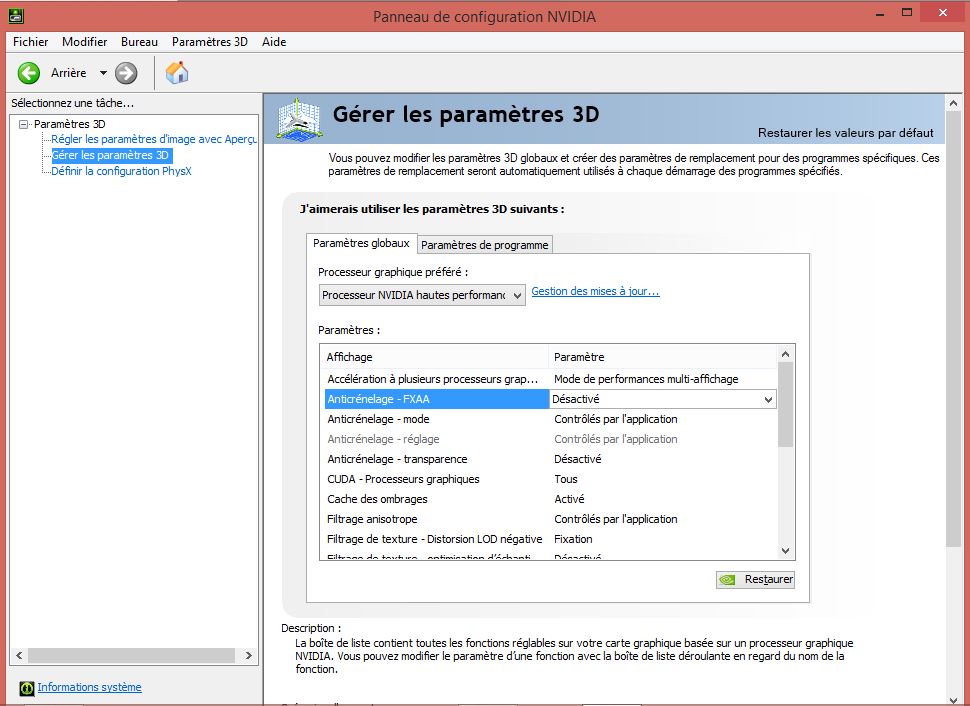Open the Paramètres 3D menu
970x706 pixels.
[x=210, y=41]
